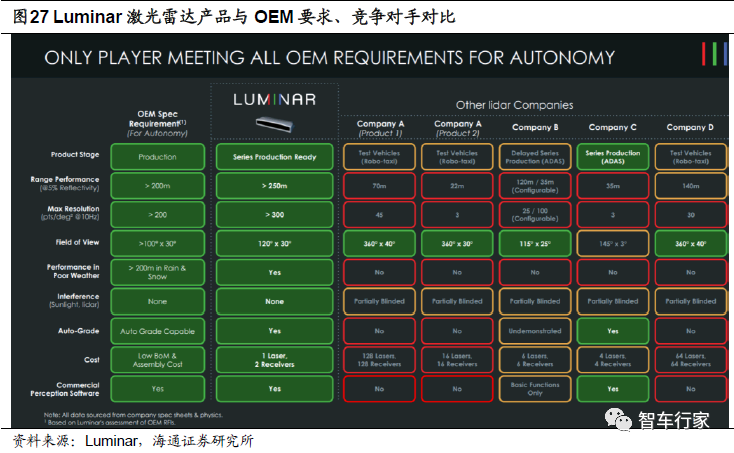Click the 'OEM Spec Requirement' column header
This screenshot has height=453, width=734.
[x=157, y=124]
